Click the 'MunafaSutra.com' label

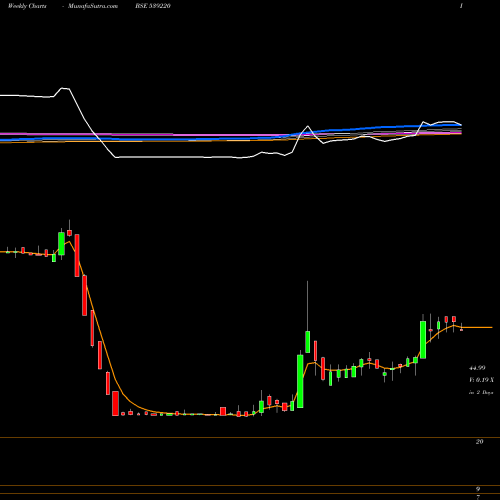[x=93, y=6]
